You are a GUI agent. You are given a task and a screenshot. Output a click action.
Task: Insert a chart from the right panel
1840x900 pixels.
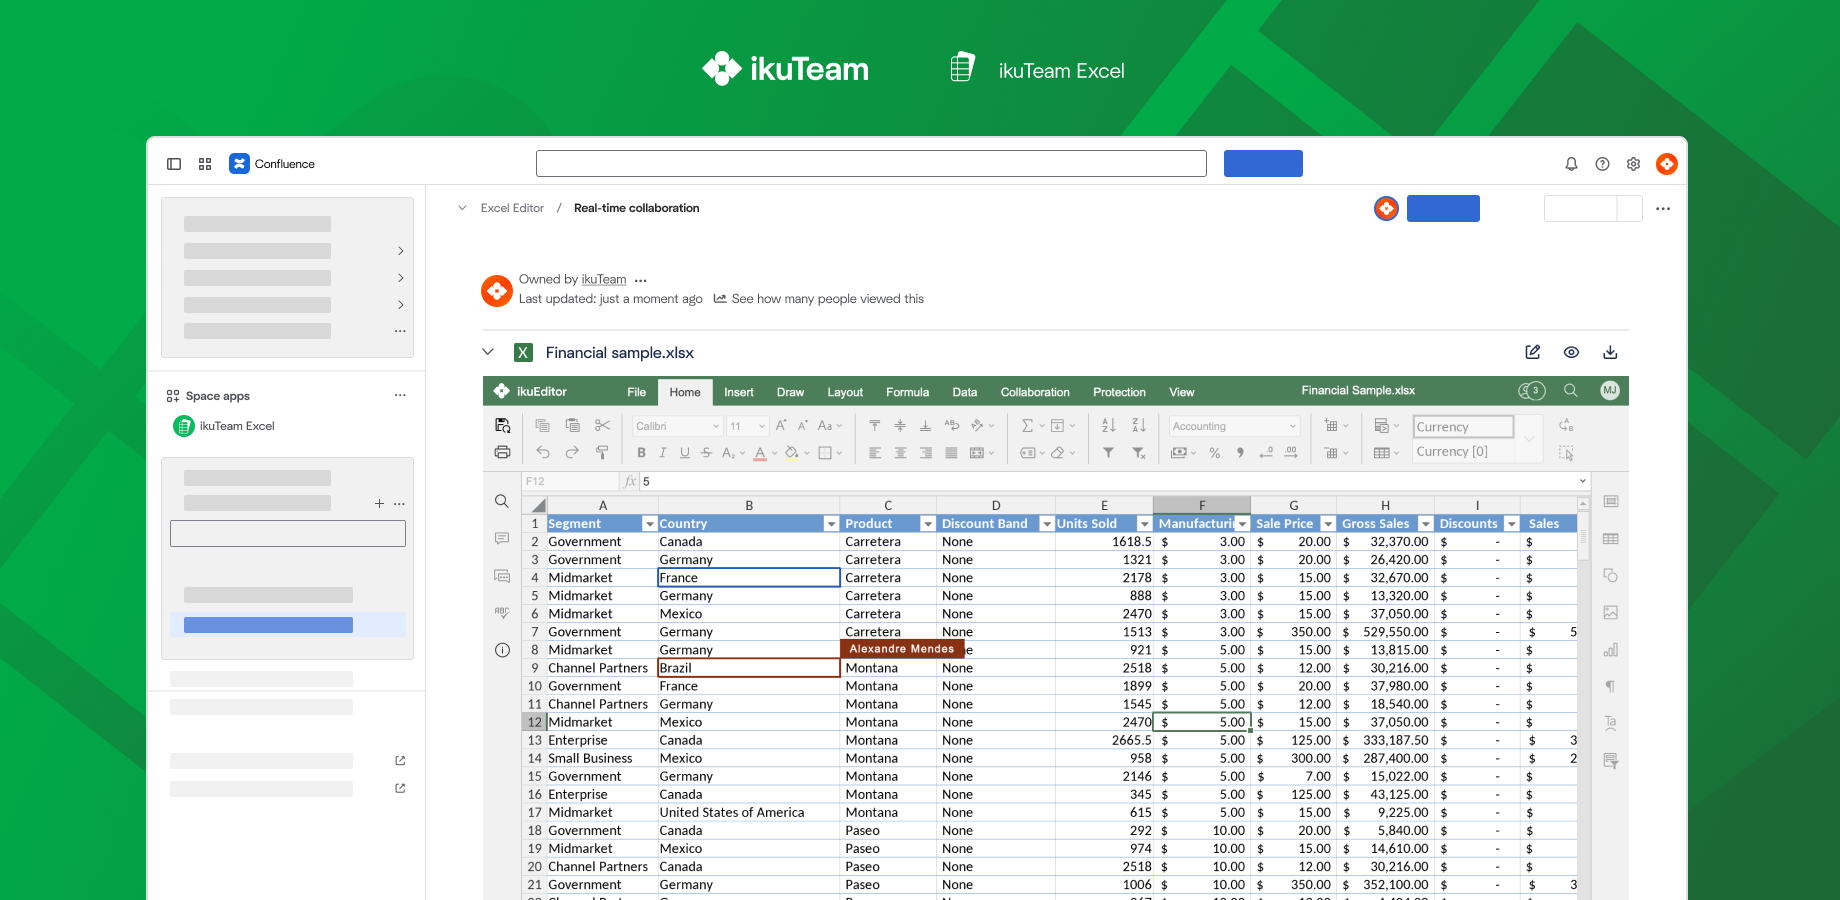click(1611, 650)
